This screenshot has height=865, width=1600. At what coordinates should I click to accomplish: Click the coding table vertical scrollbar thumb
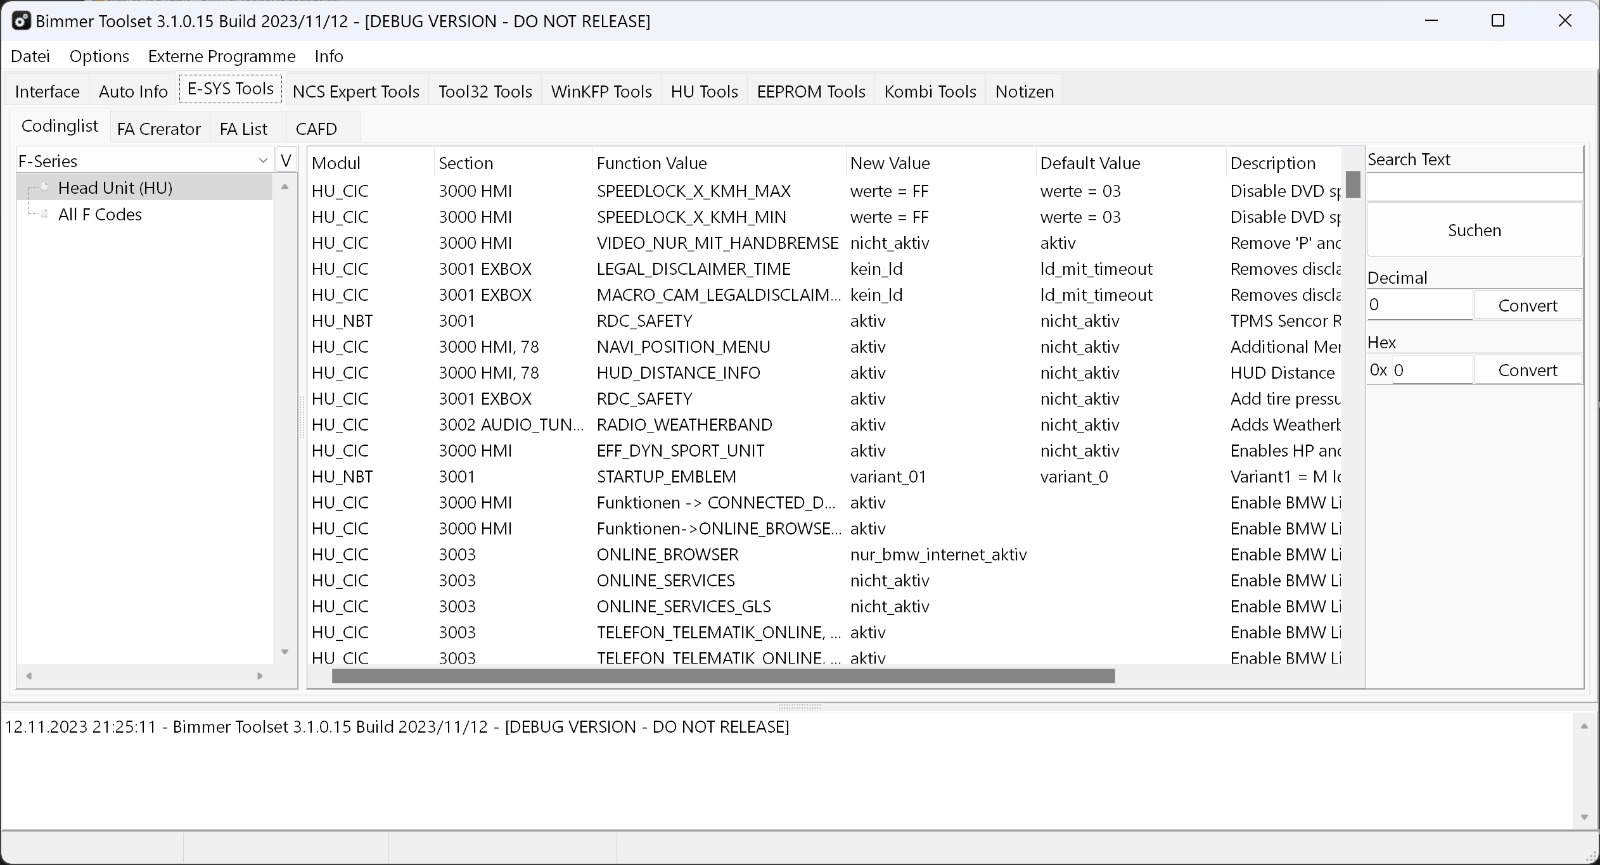point(1353,185)
